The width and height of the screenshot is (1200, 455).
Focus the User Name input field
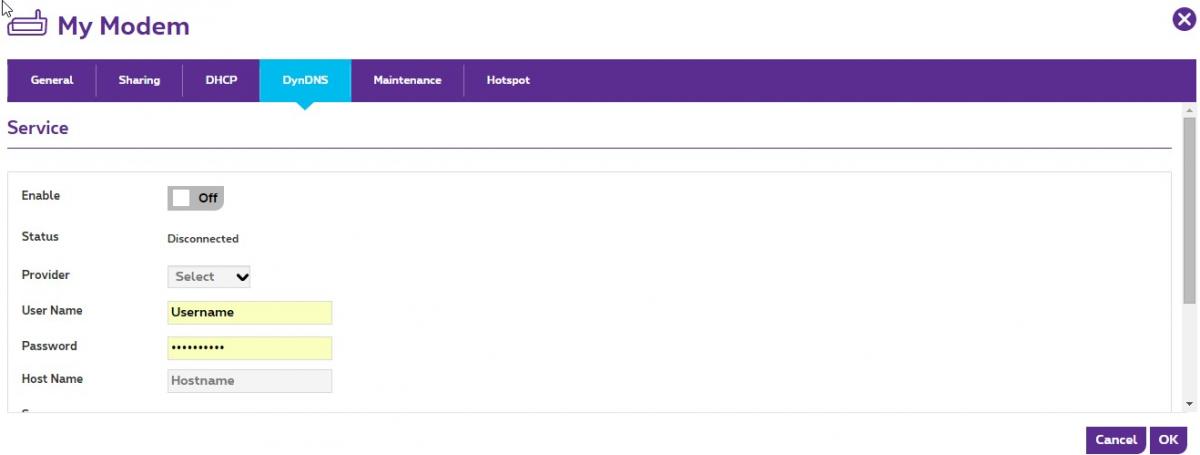[x=249, y=312]
